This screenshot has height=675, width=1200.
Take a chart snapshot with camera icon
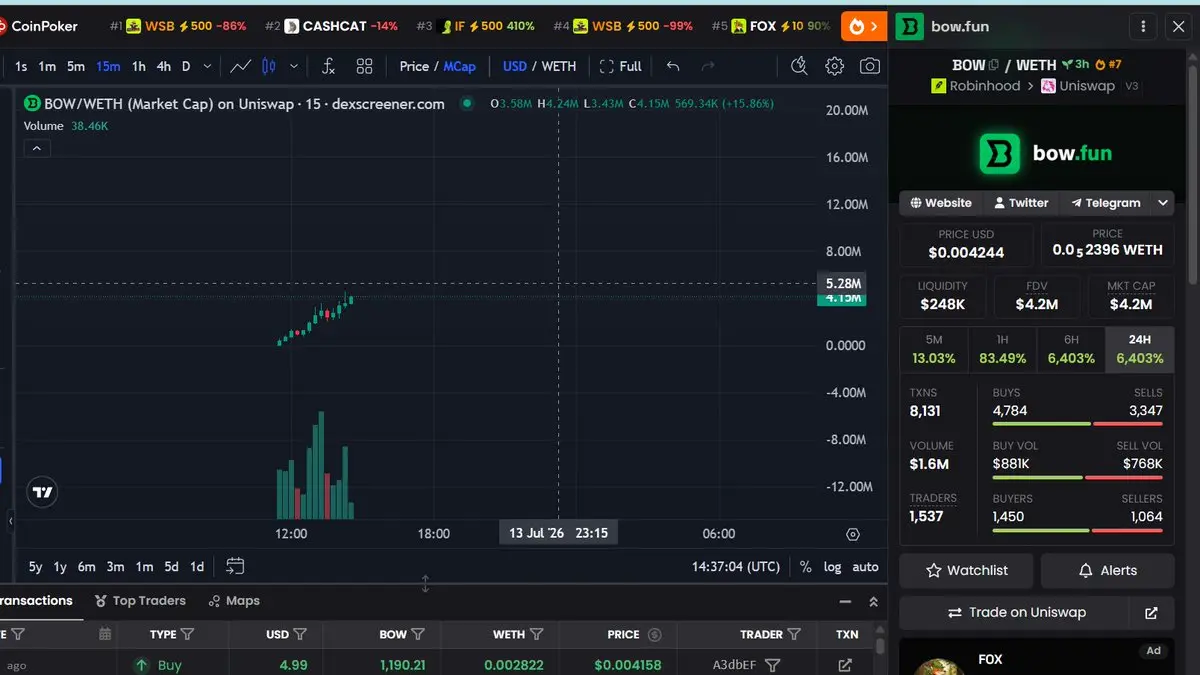[870, 66]
